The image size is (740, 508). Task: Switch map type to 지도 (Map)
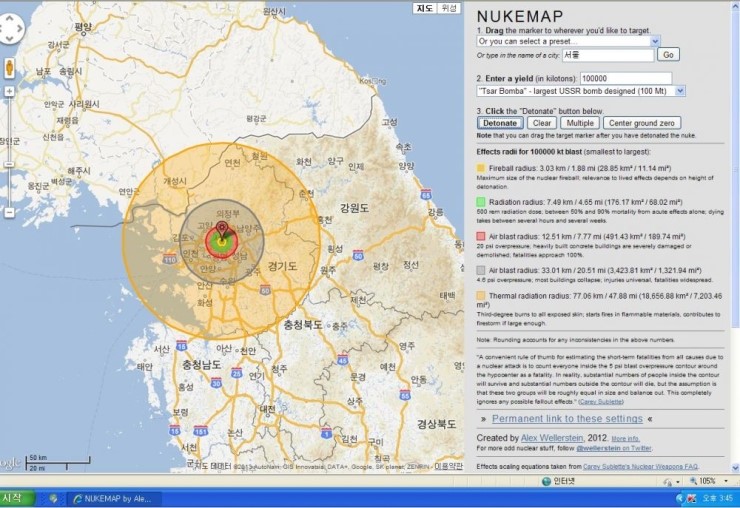424,8
